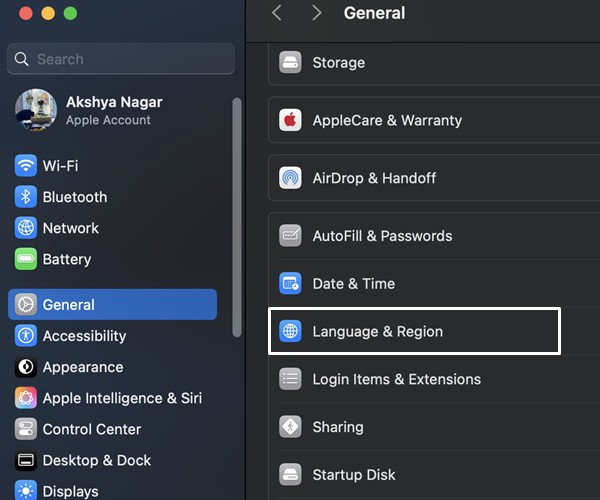Select Wi-Fi label in sidebar
The width and height of the screenshot is (600, 500).
pos(60,166)
